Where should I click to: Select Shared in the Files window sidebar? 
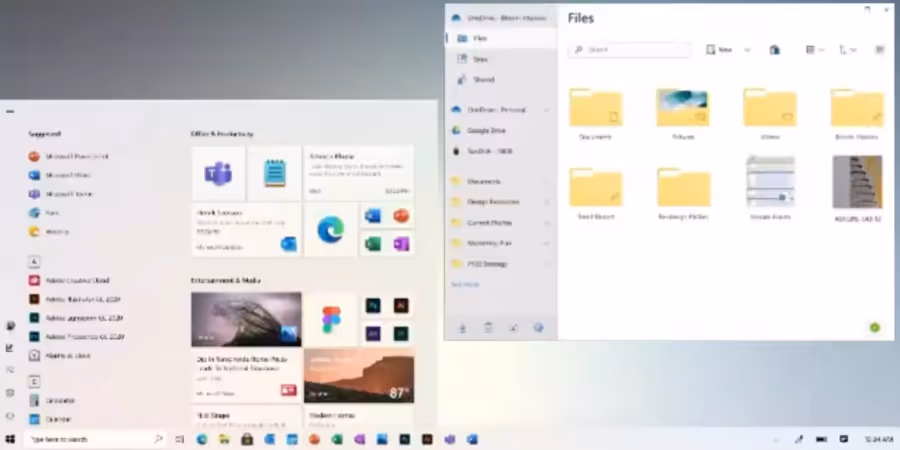pos(501,80)
